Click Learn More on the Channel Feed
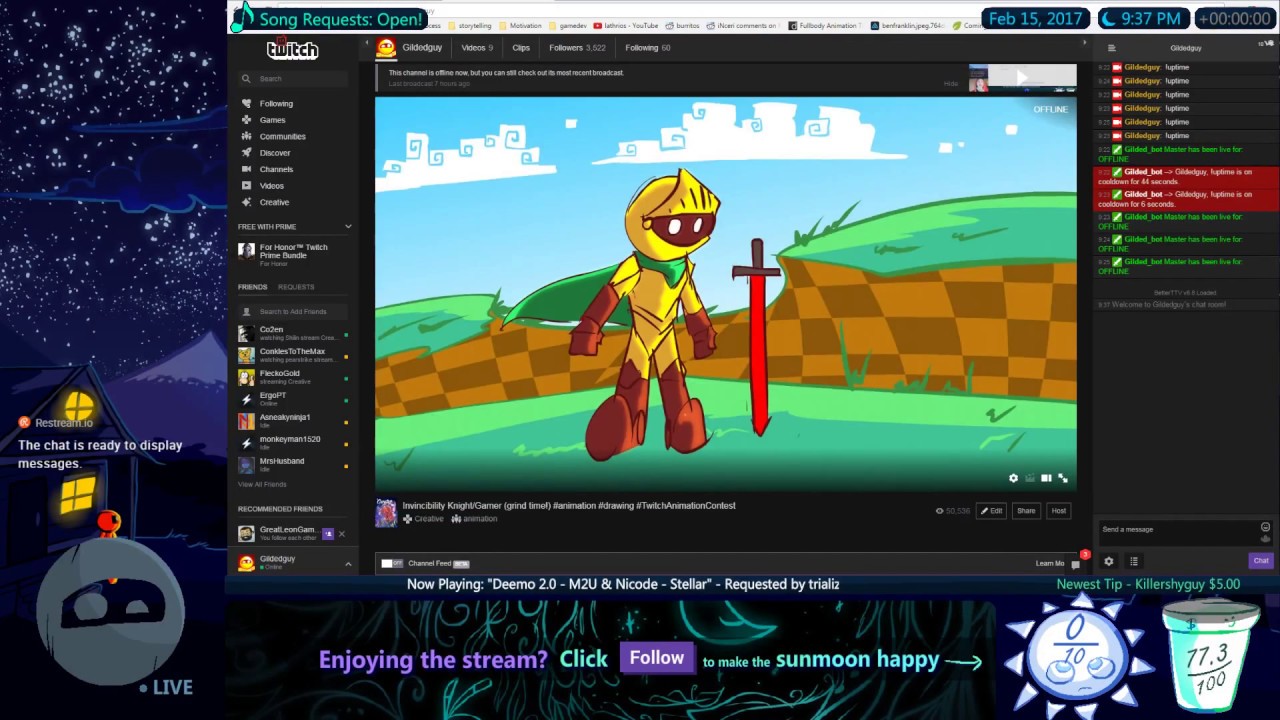 click(1049, 564)
